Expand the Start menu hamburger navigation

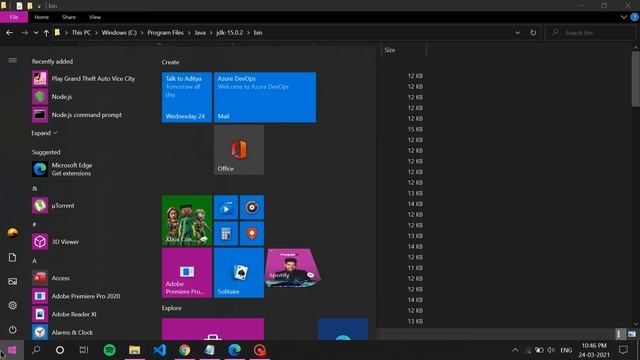coord(12,60)
